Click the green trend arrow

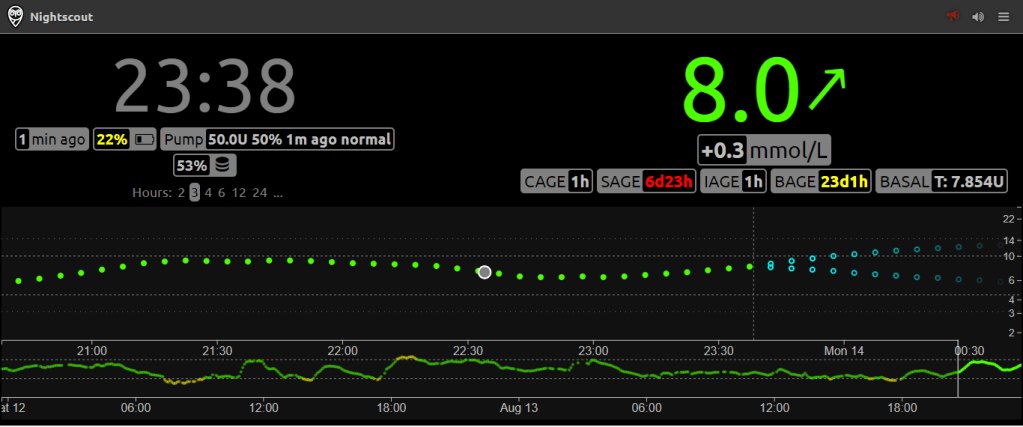826,90
